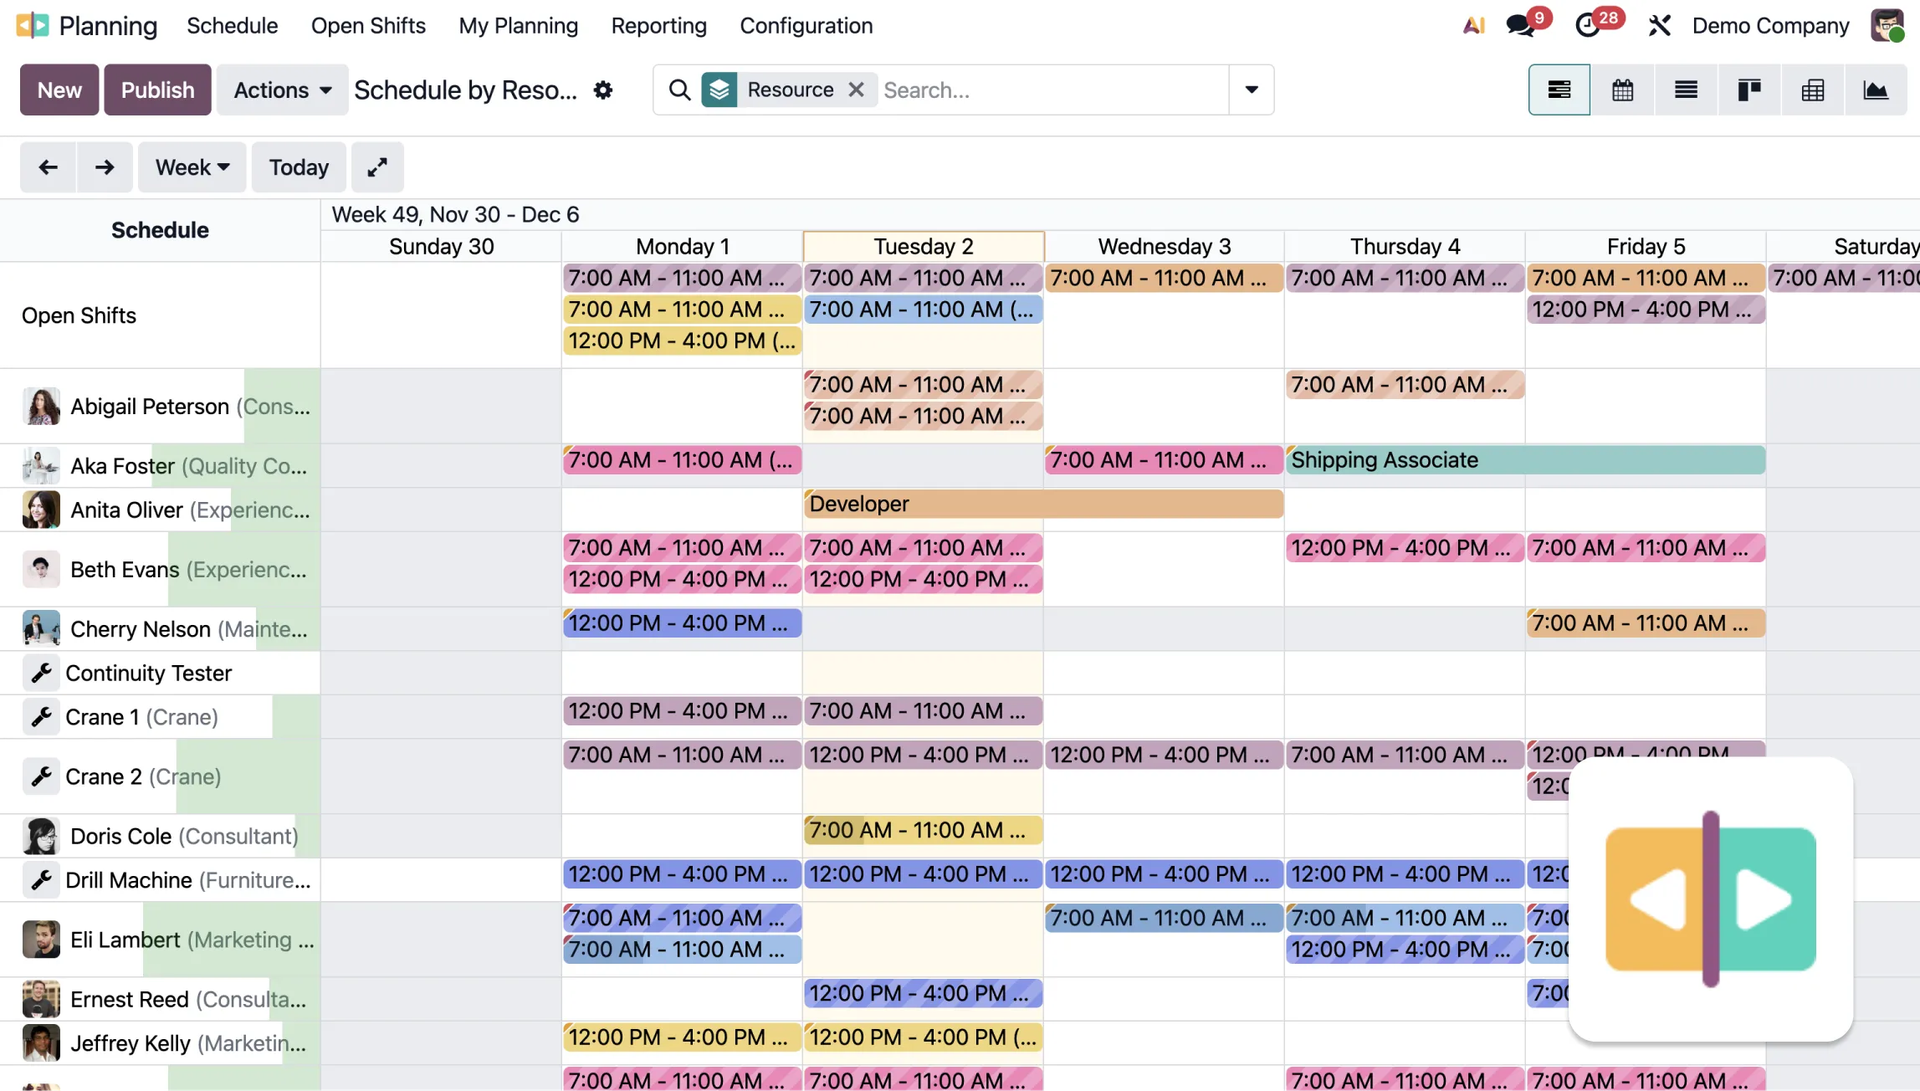1920x1091 pixels.
Task: Click Aka Foster's avatar
Action: click(x=41, y=466)
